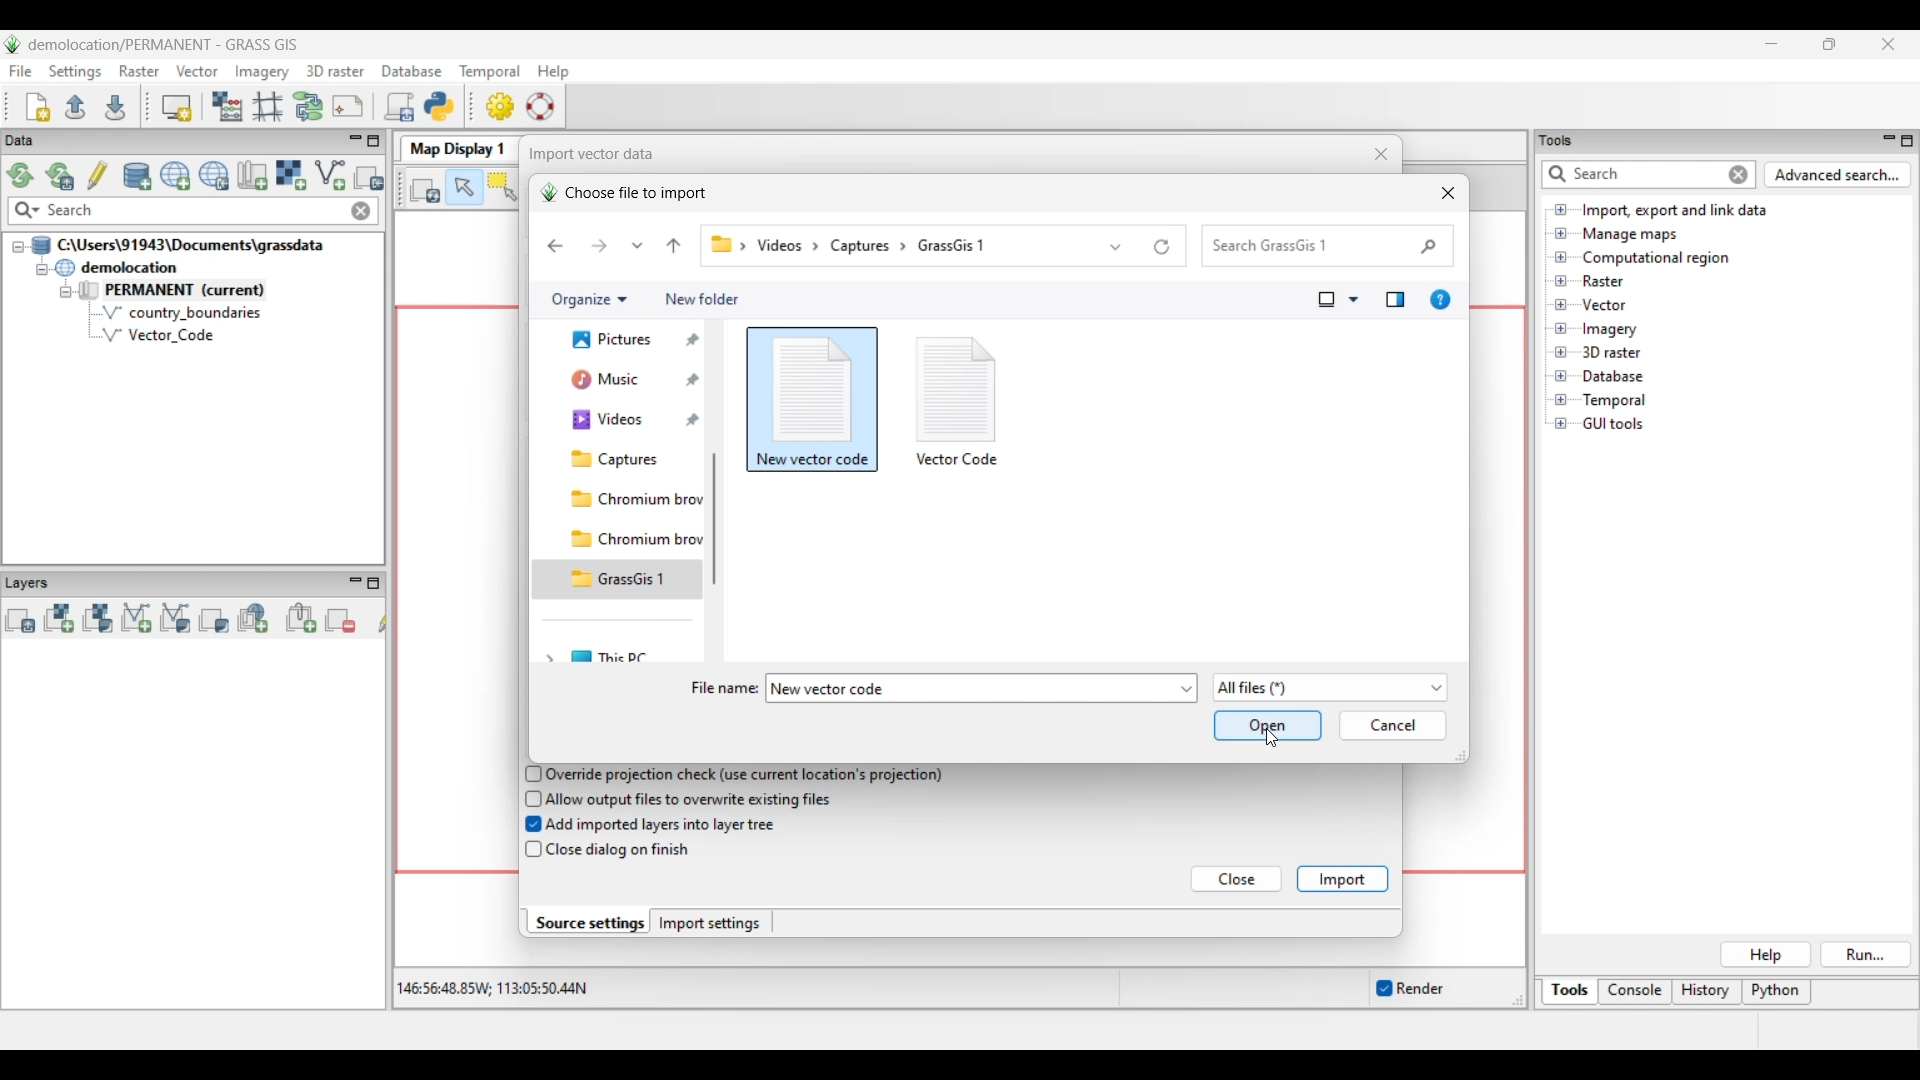Check Allow output files to overwrite
This screenshot has height=1080, width=1920.
point(534,801)
